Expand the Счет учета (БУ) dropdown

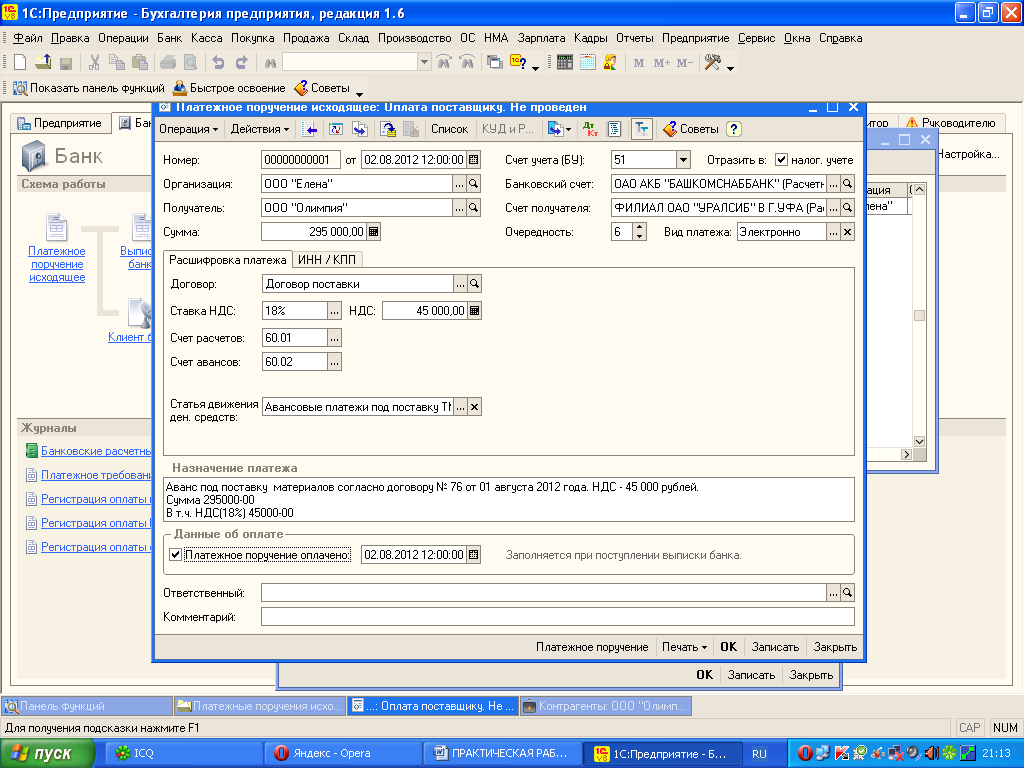point(683,159)
